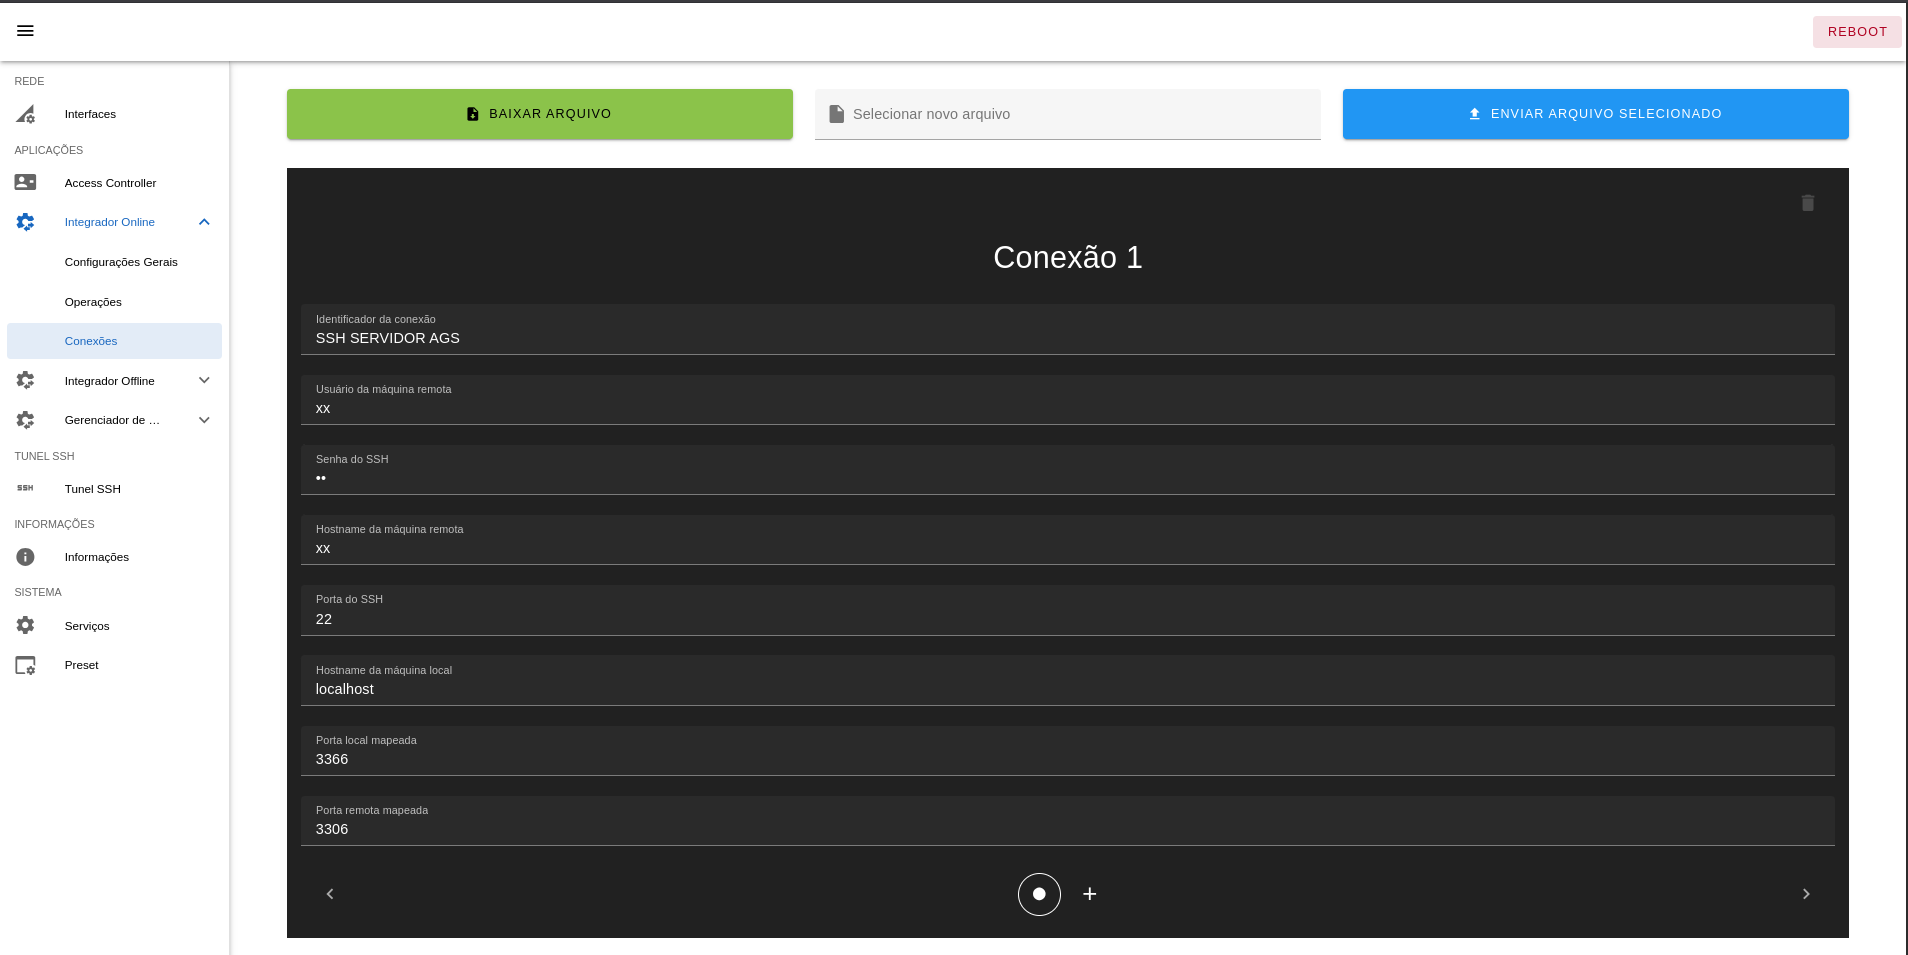Screen dimensions: 1908x955
Task: Click the plus icon to add connection
Action: pos(1089,894)
